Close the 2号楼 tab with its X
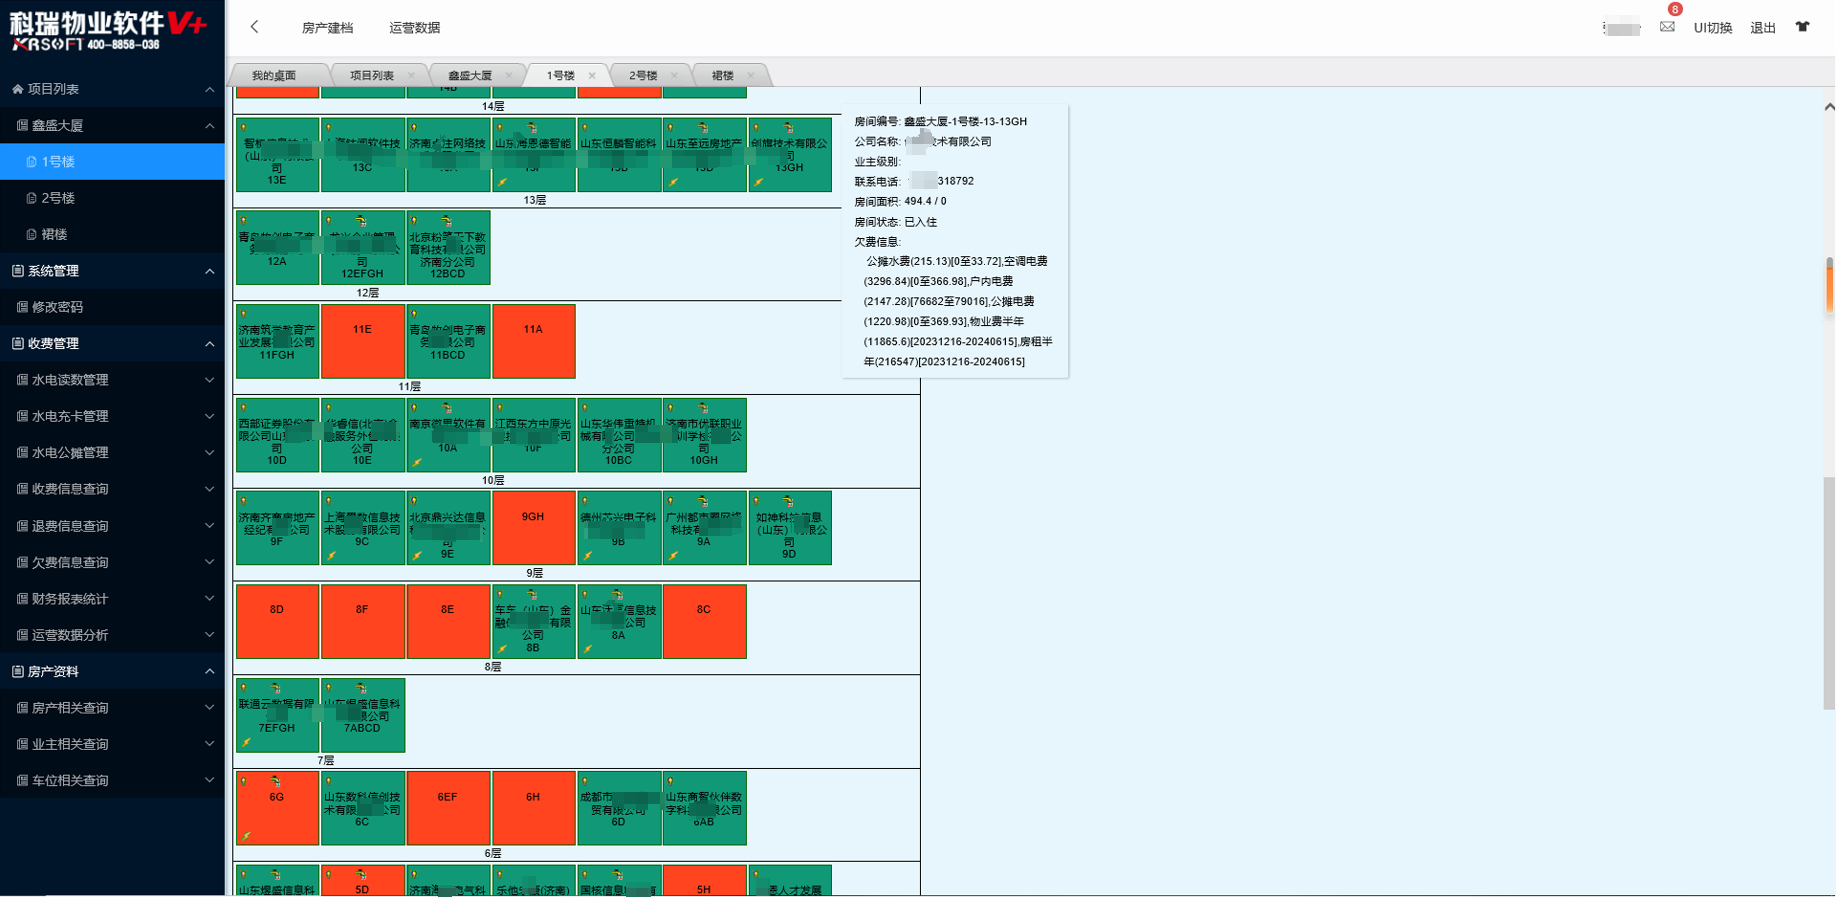 tap(674, 76)
